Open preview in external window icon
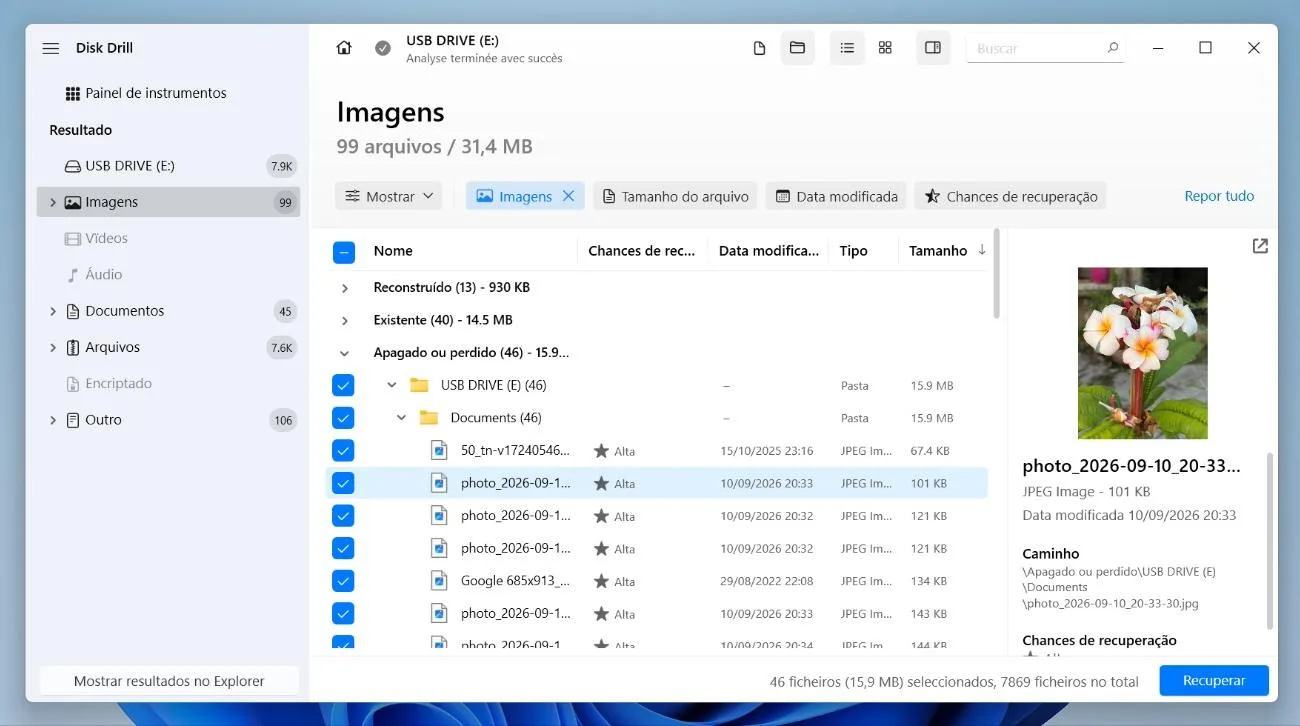This screenshot has width=1300, height=726. click(1260, 246)
